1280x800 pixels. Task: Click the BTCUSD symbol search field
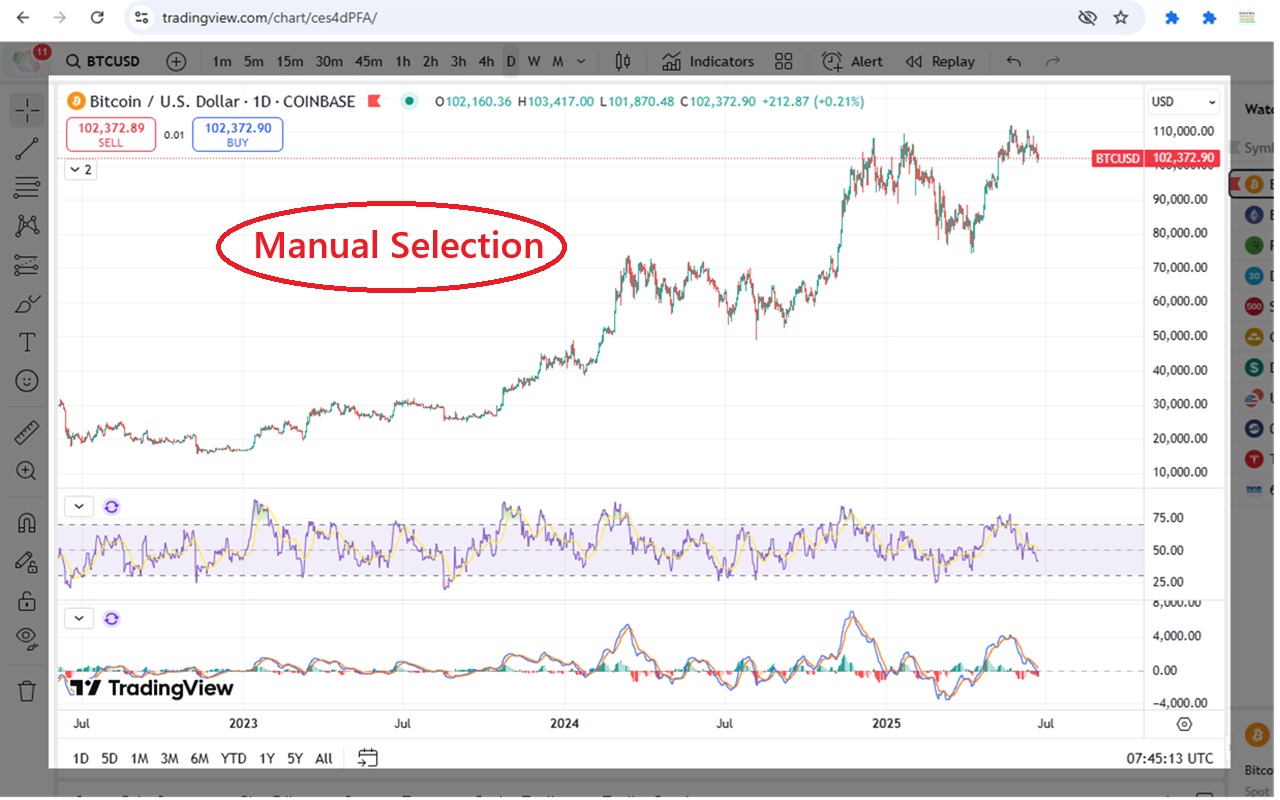pyautogui.click(x=103, y=62)
